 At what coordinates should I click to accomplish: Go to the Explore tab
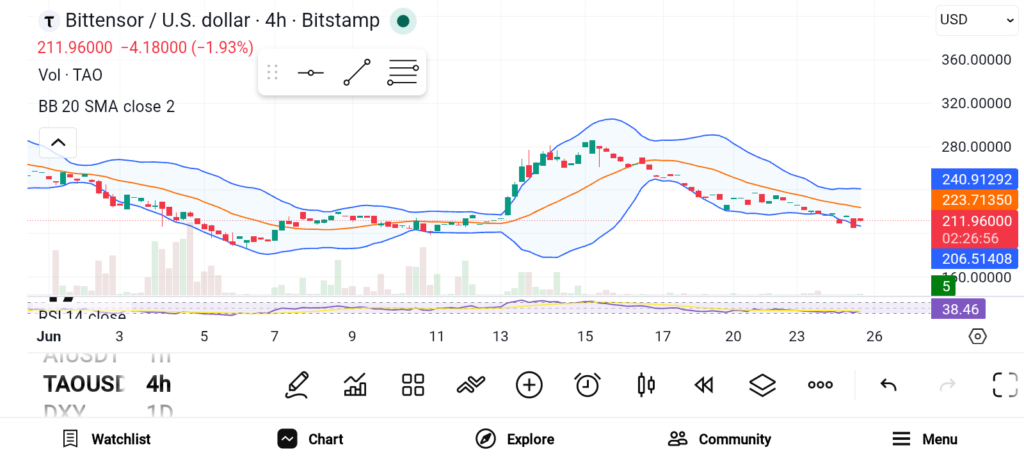coord(515,439)
